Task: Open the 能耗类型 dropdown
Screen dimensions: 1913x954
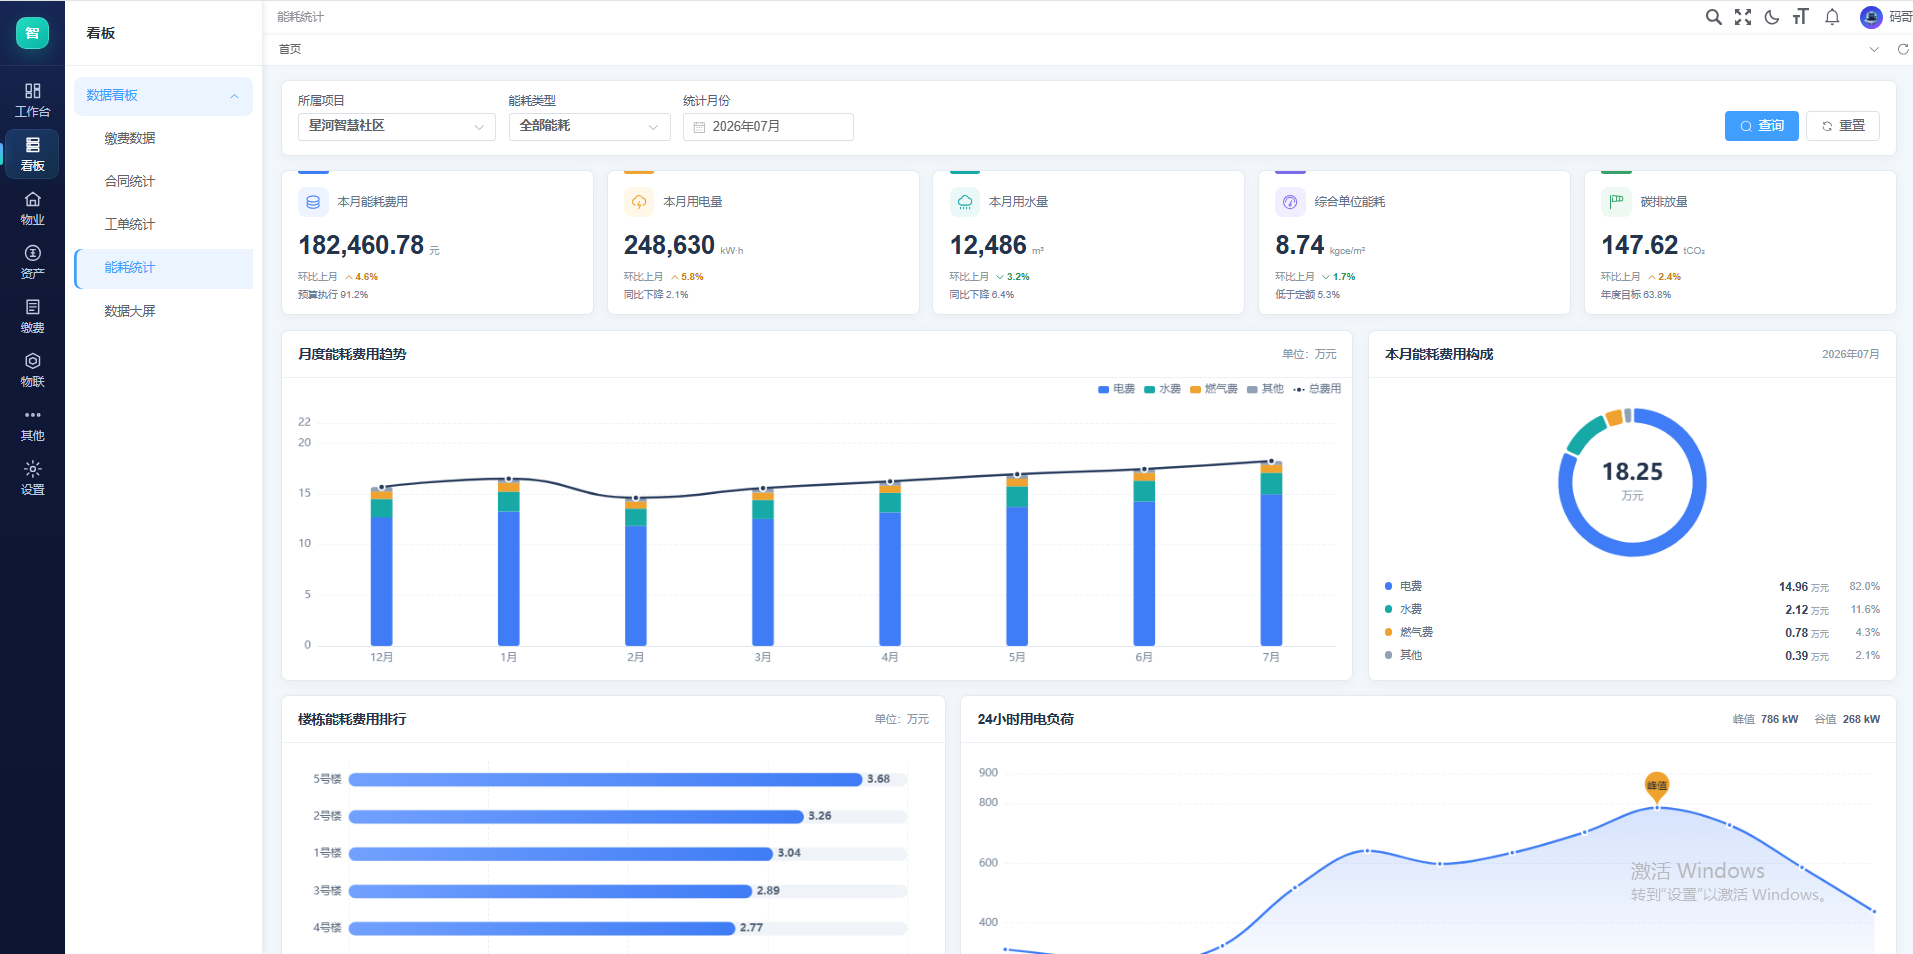Action: pos(589,126)
